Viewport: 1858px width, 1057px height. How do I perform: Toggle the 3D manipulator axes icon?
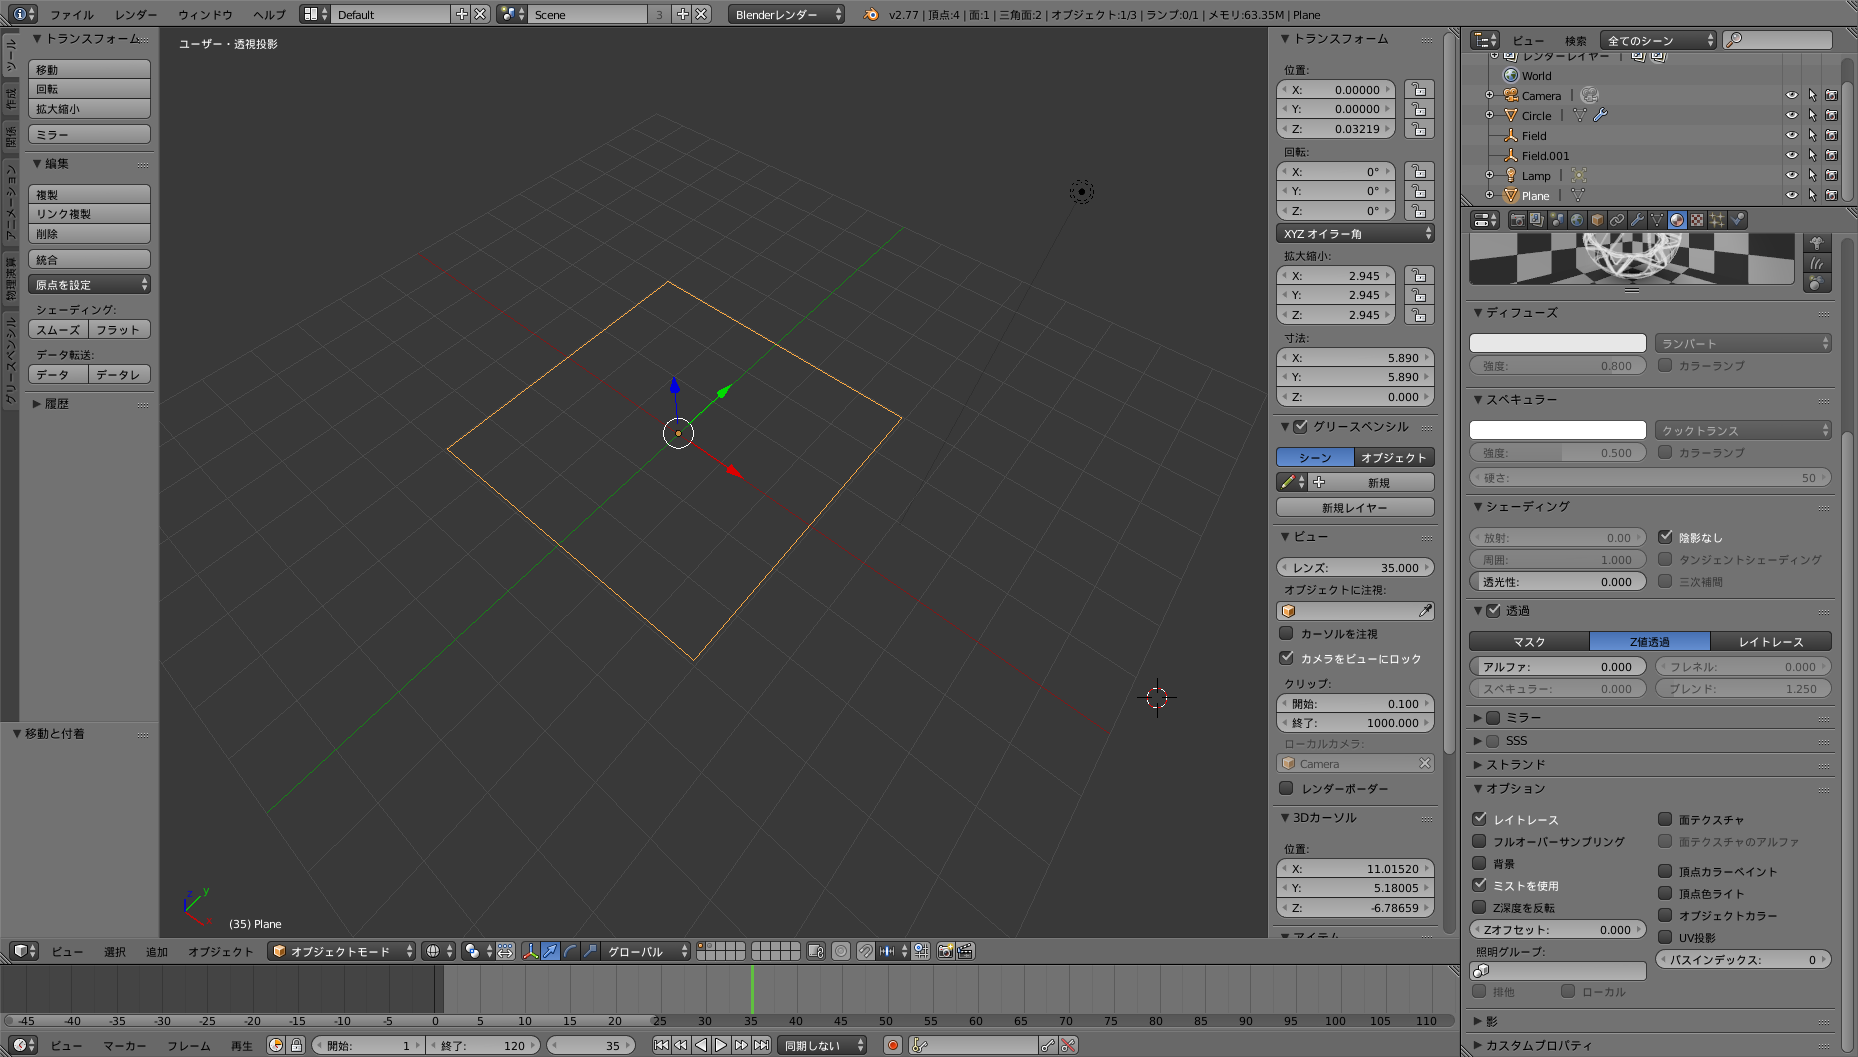click(530, 951)
